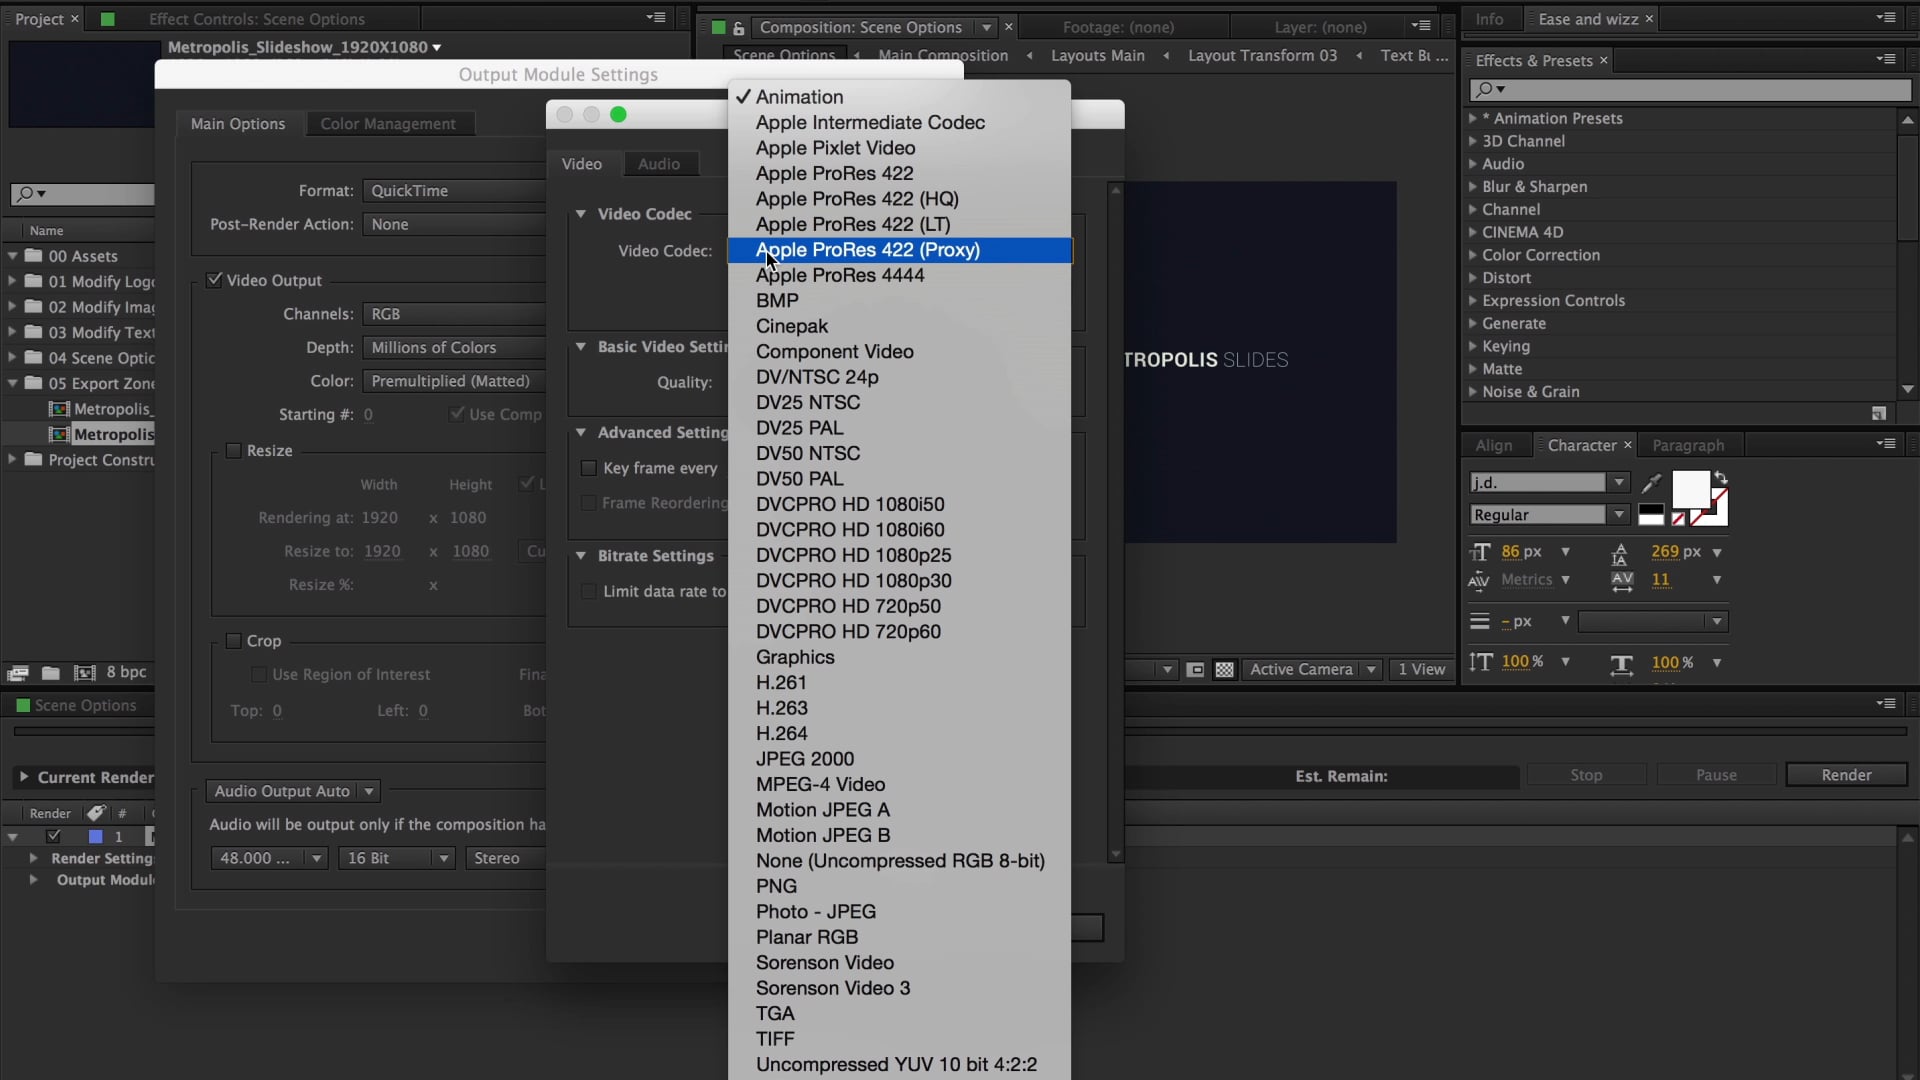Click the leading icon
The image size is (1920, 1080).
1620,553
